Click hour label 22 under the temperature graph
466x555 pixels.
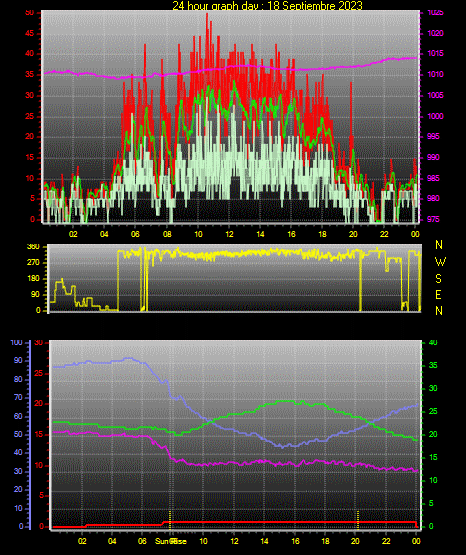point(386,541)
